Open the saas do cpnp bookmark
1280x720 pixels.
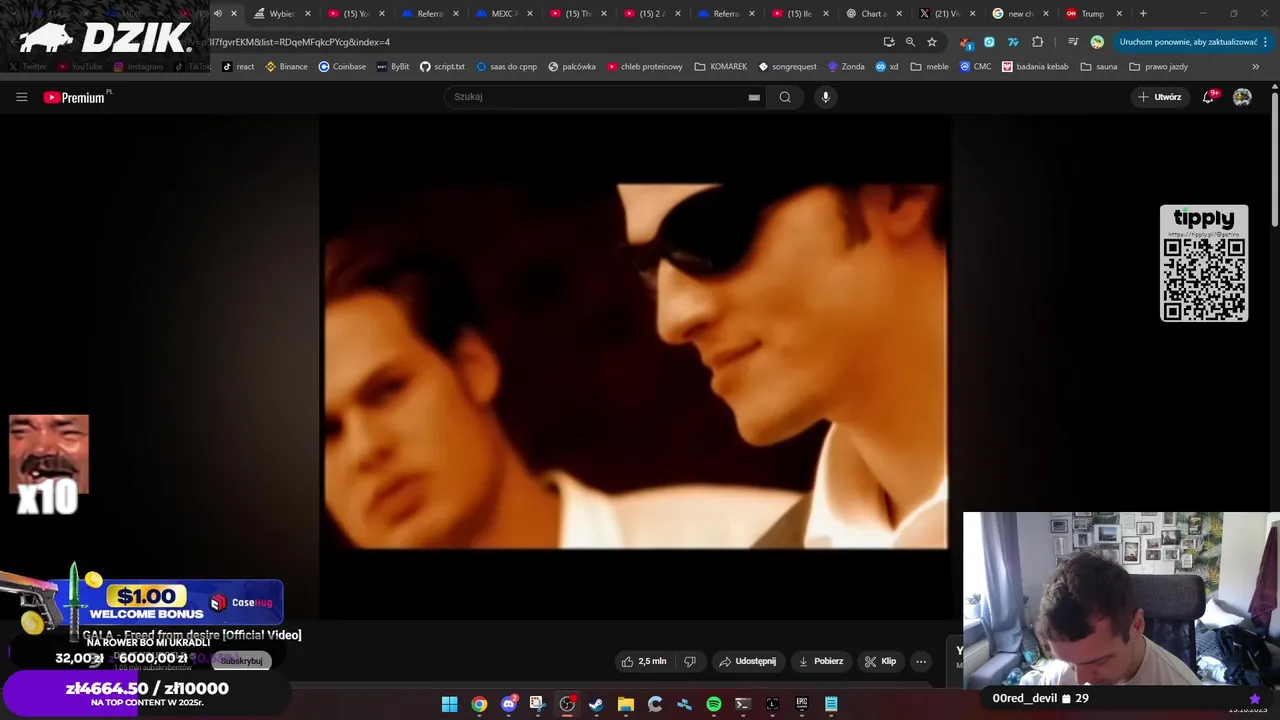pyautogui.click(x=506, y=67)
